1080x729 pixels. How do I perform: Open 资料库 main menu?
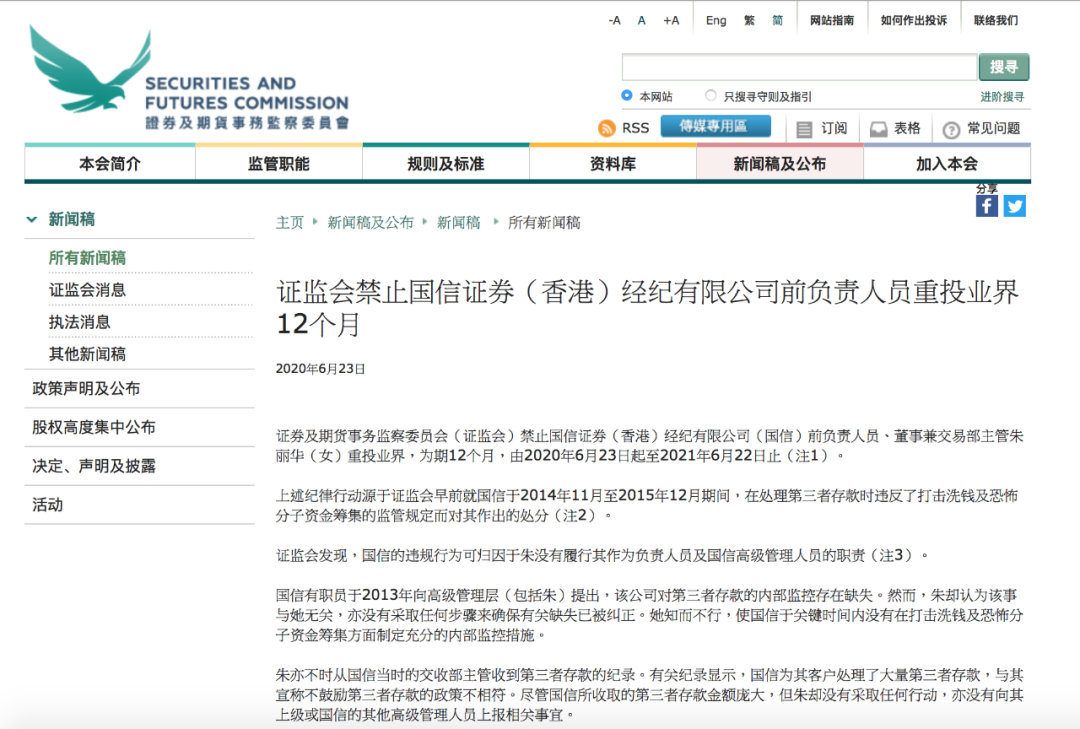[613, 164]
